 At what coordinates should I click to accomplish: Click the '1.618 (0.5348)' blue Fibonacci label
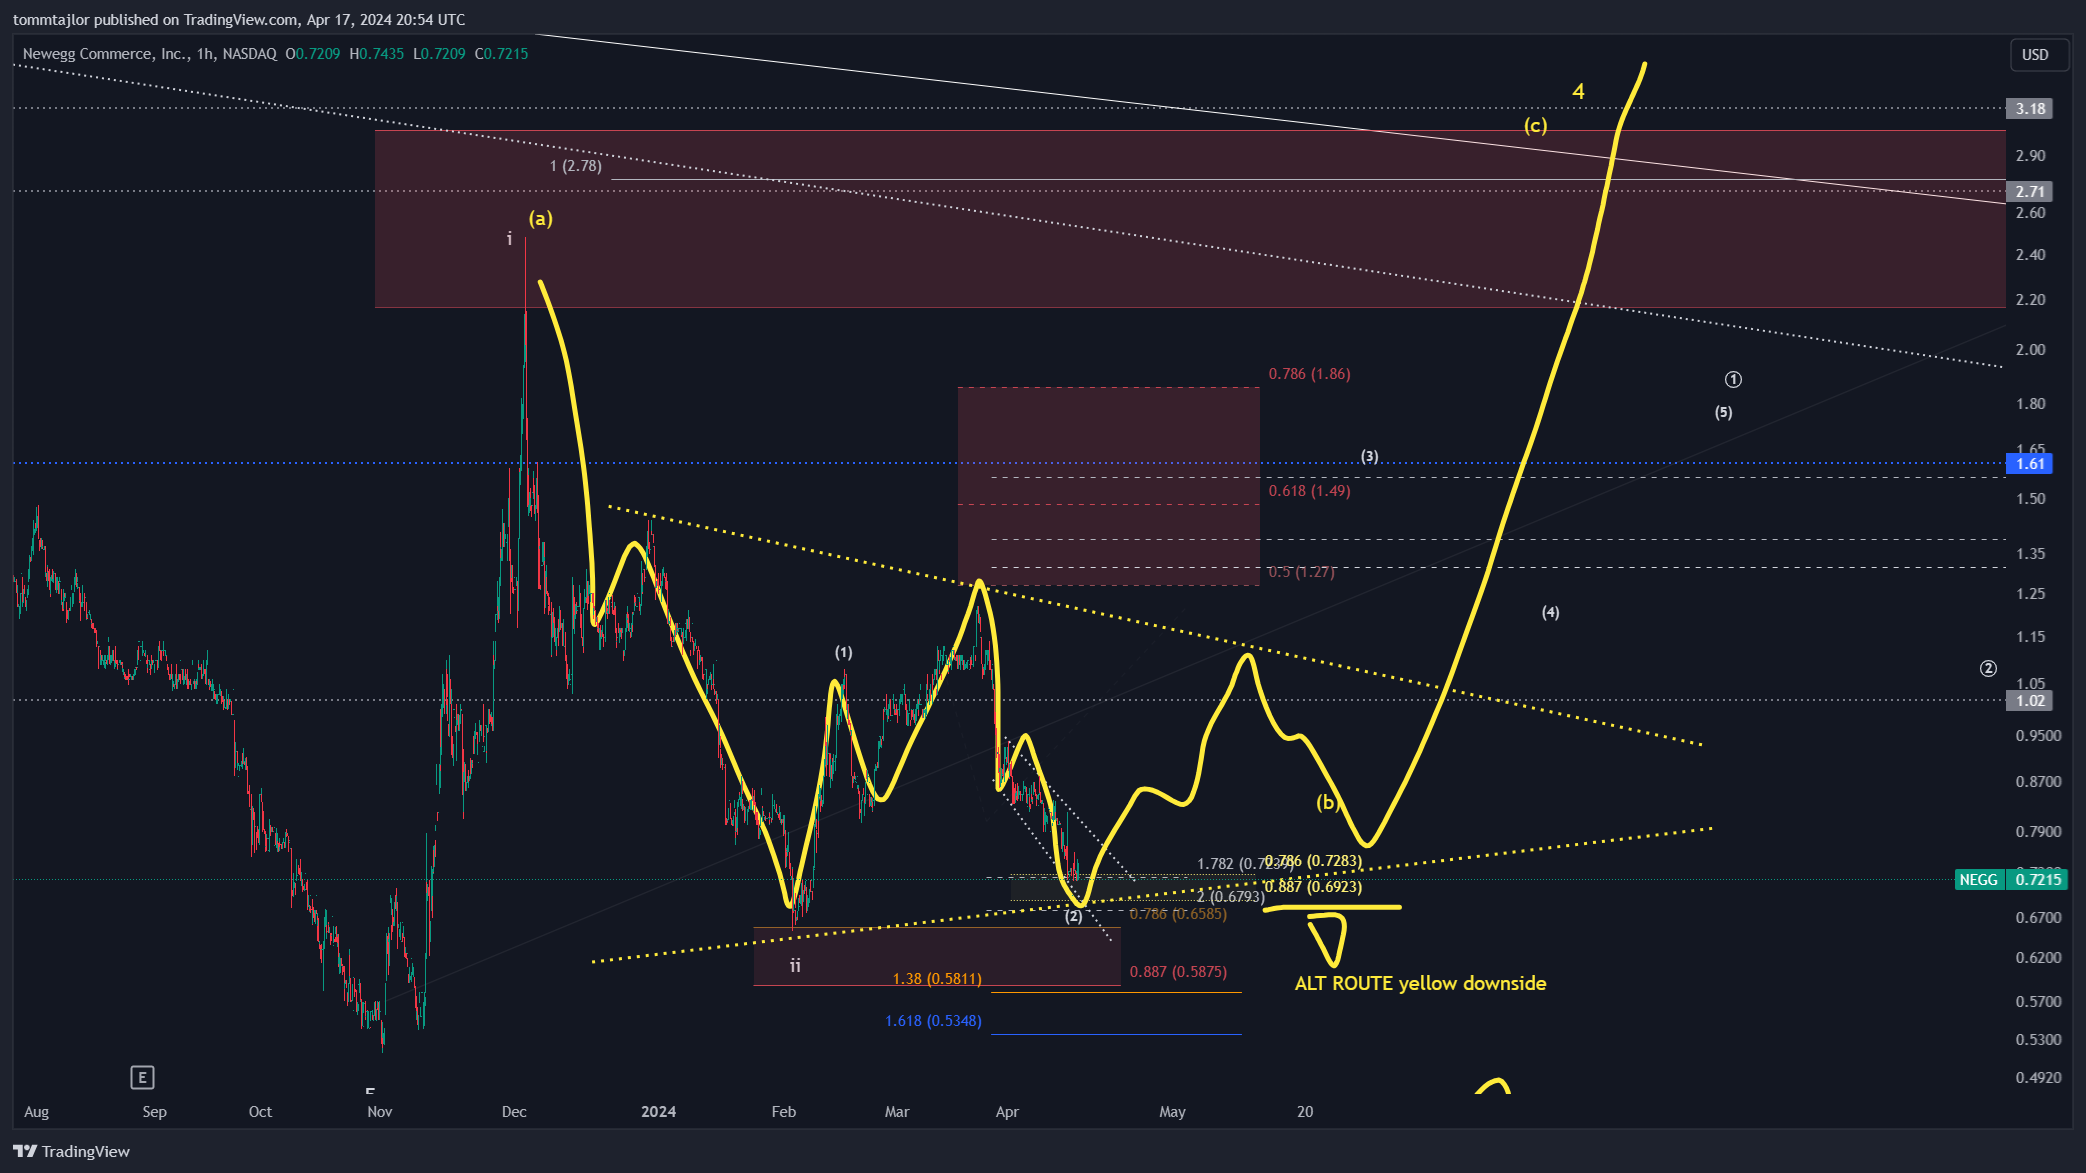click(933, 1021)
